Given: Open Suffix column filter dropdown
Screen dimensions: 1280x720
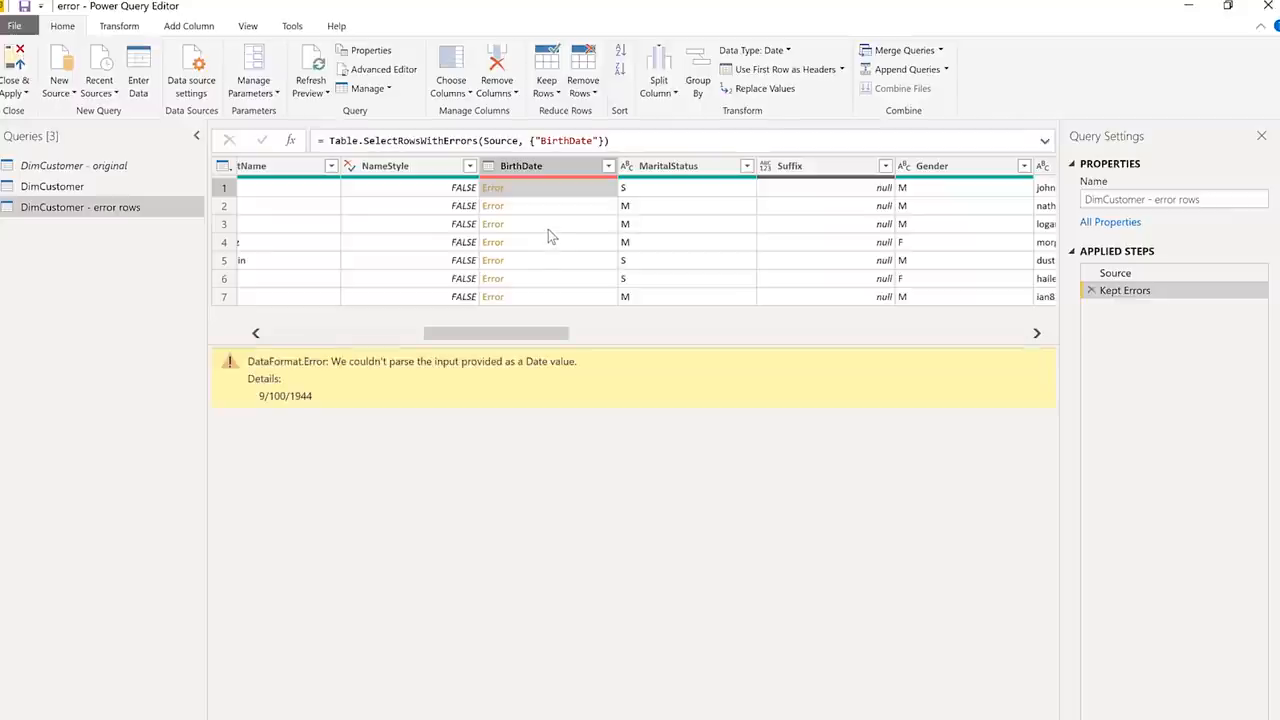Looking at the screenshot, I should [x=885, y=166].
